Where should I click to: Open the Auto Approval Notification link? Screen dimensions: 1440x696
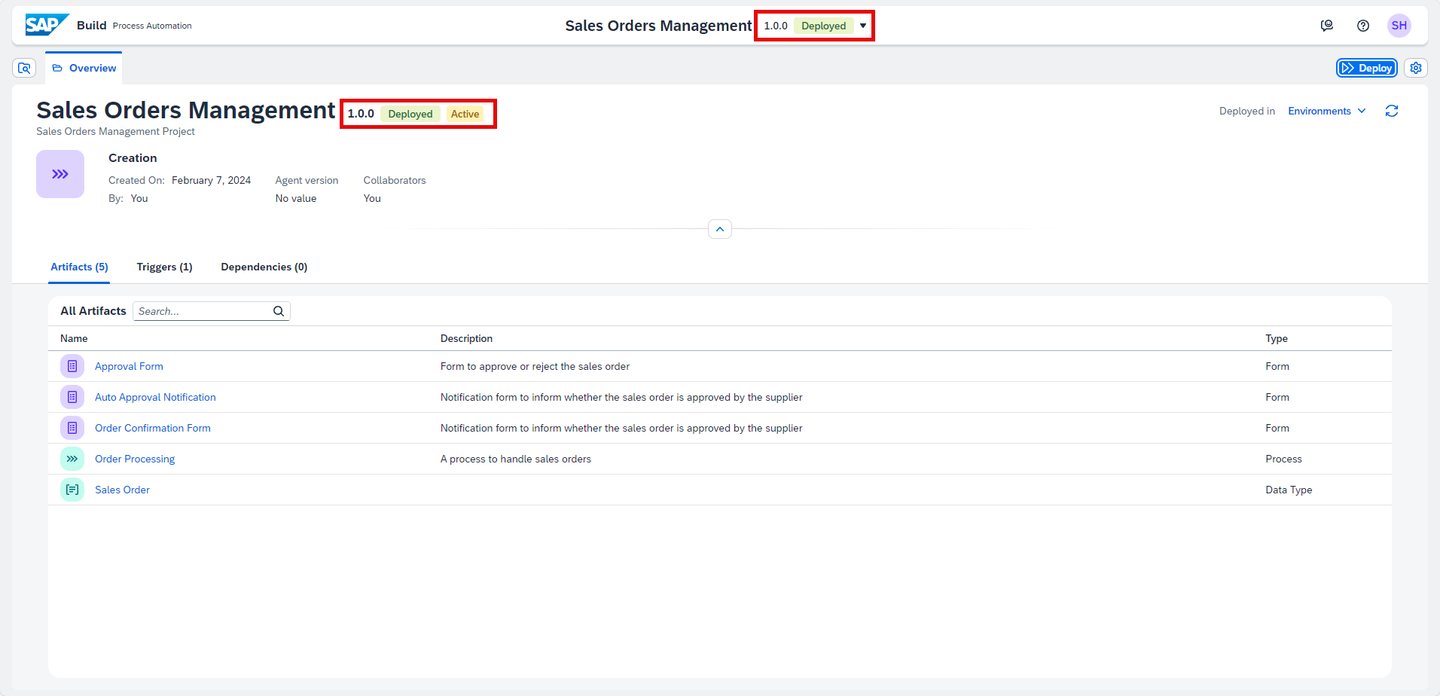coord(155,397)
